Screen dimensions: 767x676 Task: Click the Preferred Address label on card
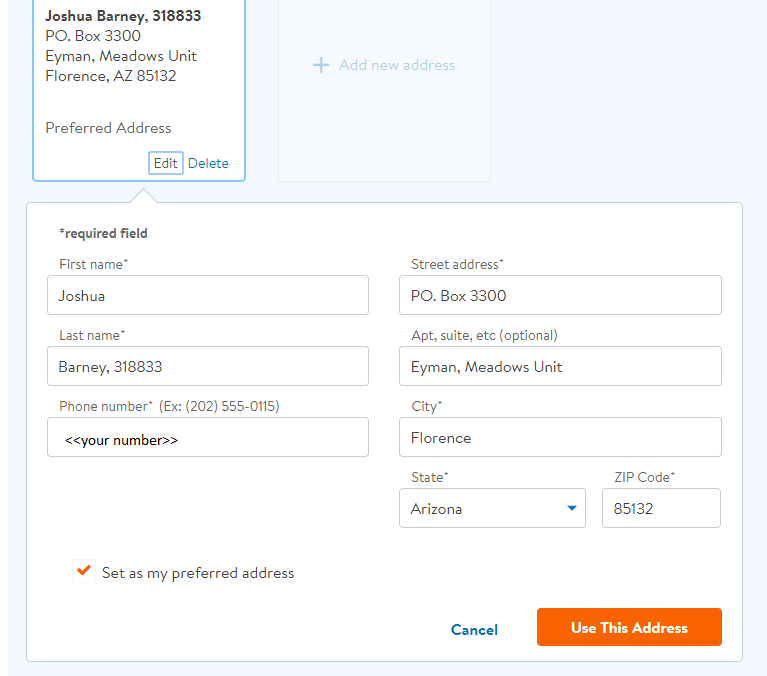click(x=108, y=128)
